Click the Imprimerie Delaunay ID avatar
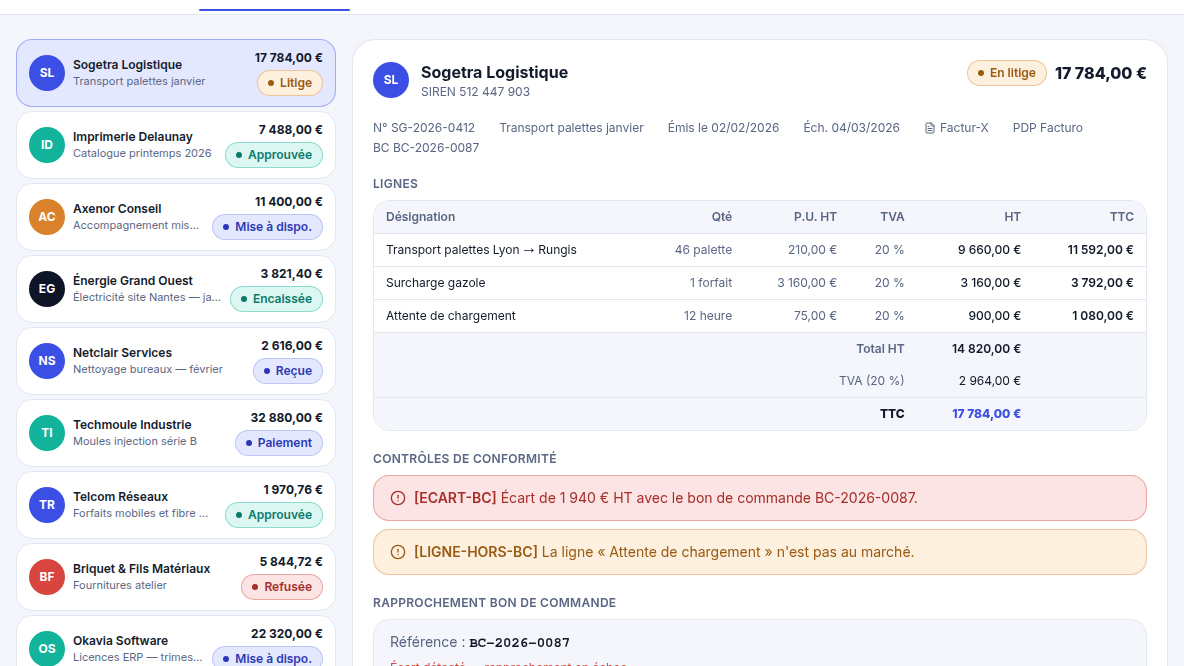 (47, 145)
